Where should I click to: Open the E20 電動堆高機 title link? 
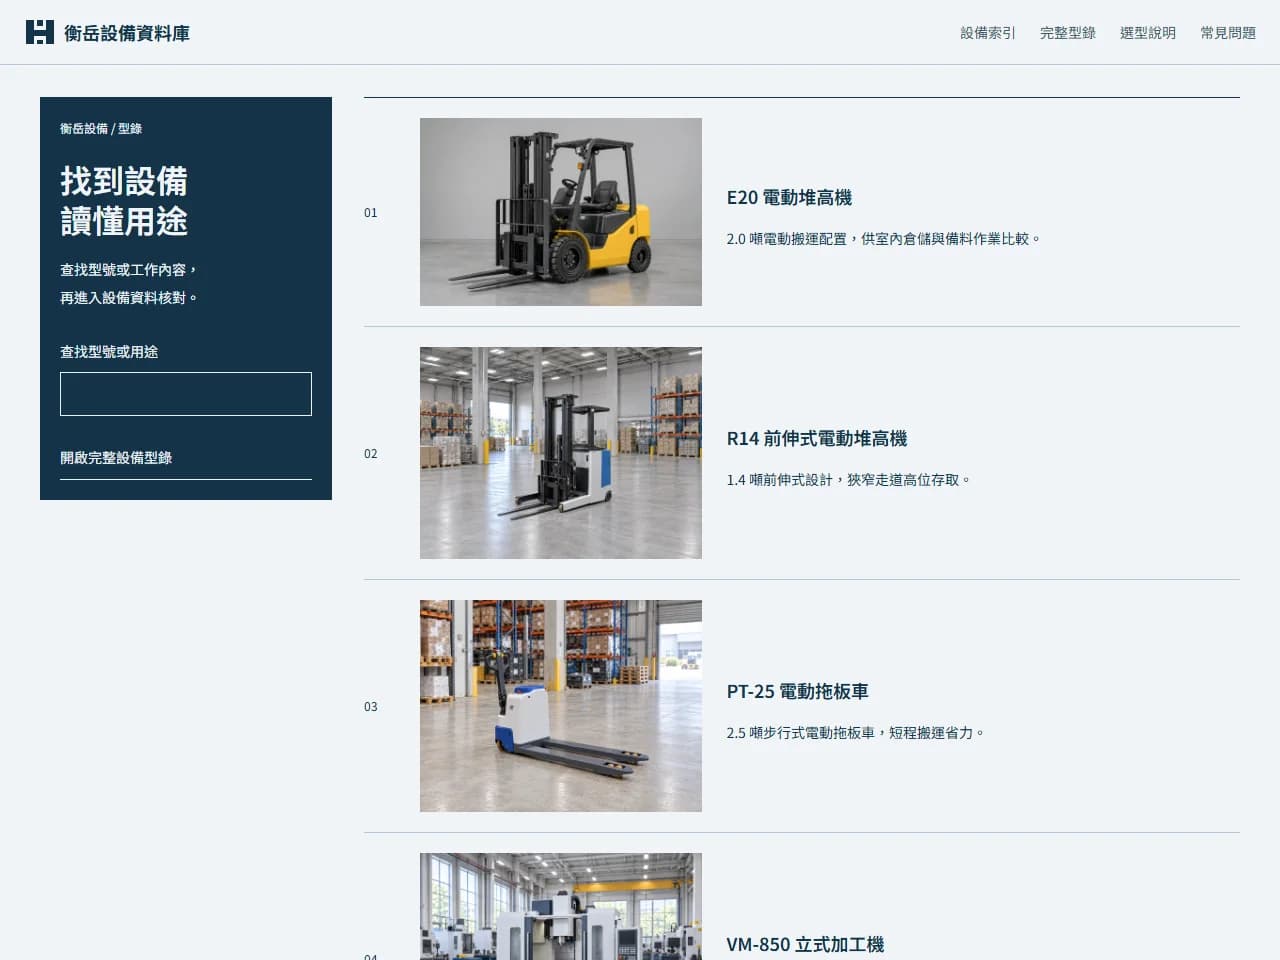coord(789,198)
